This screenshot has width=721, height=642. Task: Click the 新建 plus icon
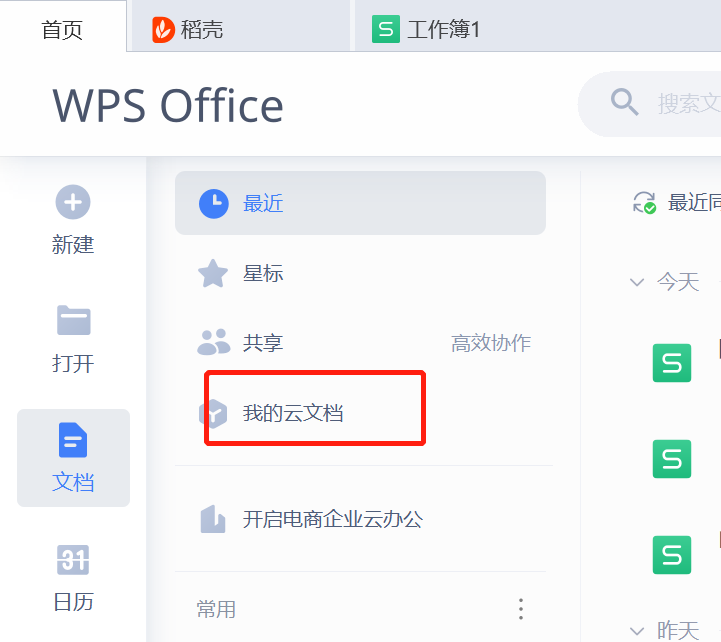pyautogui.click(x=73, y=202)
